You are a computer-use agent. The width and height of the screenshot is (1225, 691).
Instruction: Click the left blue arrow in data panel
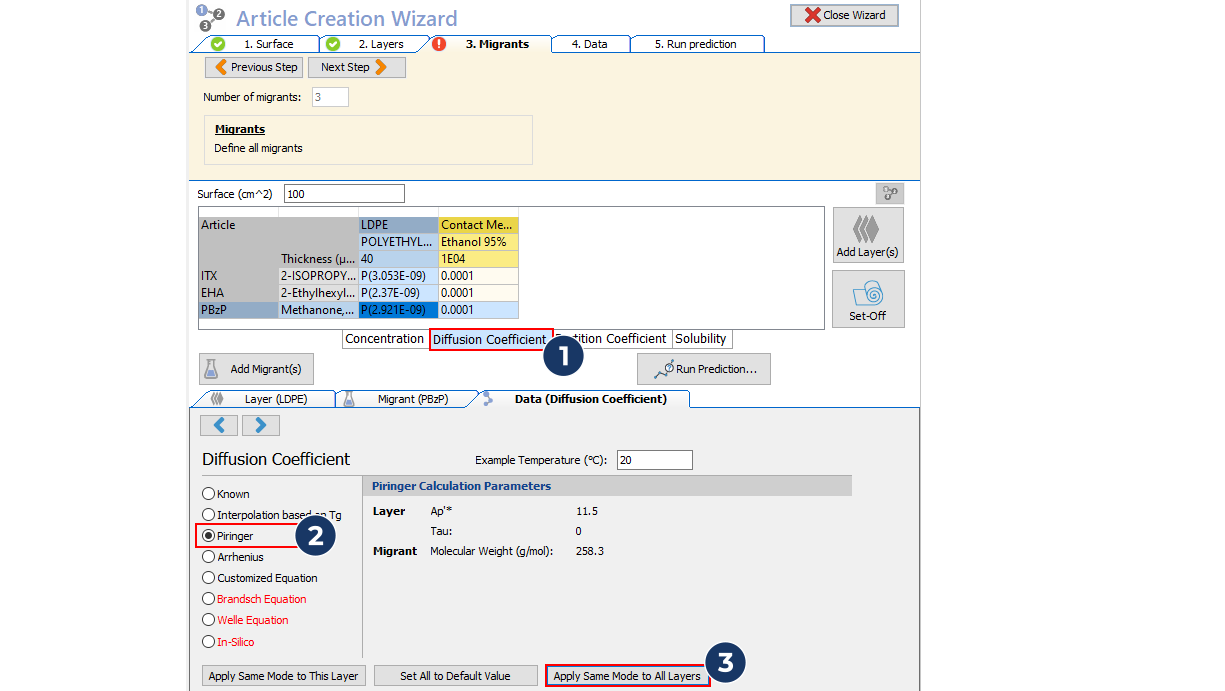tap(219, 425)
